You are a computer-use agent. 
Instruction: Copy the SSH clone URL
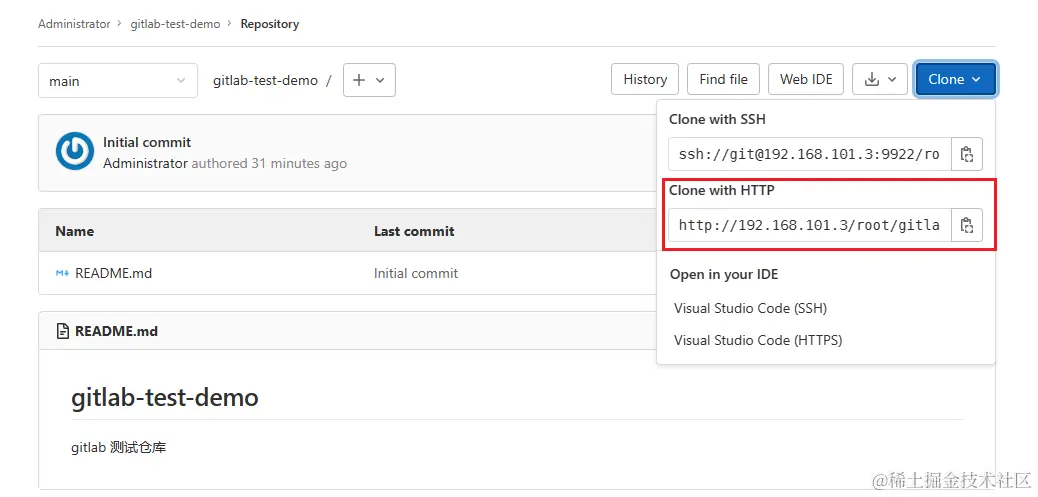[x=967, y=154]
